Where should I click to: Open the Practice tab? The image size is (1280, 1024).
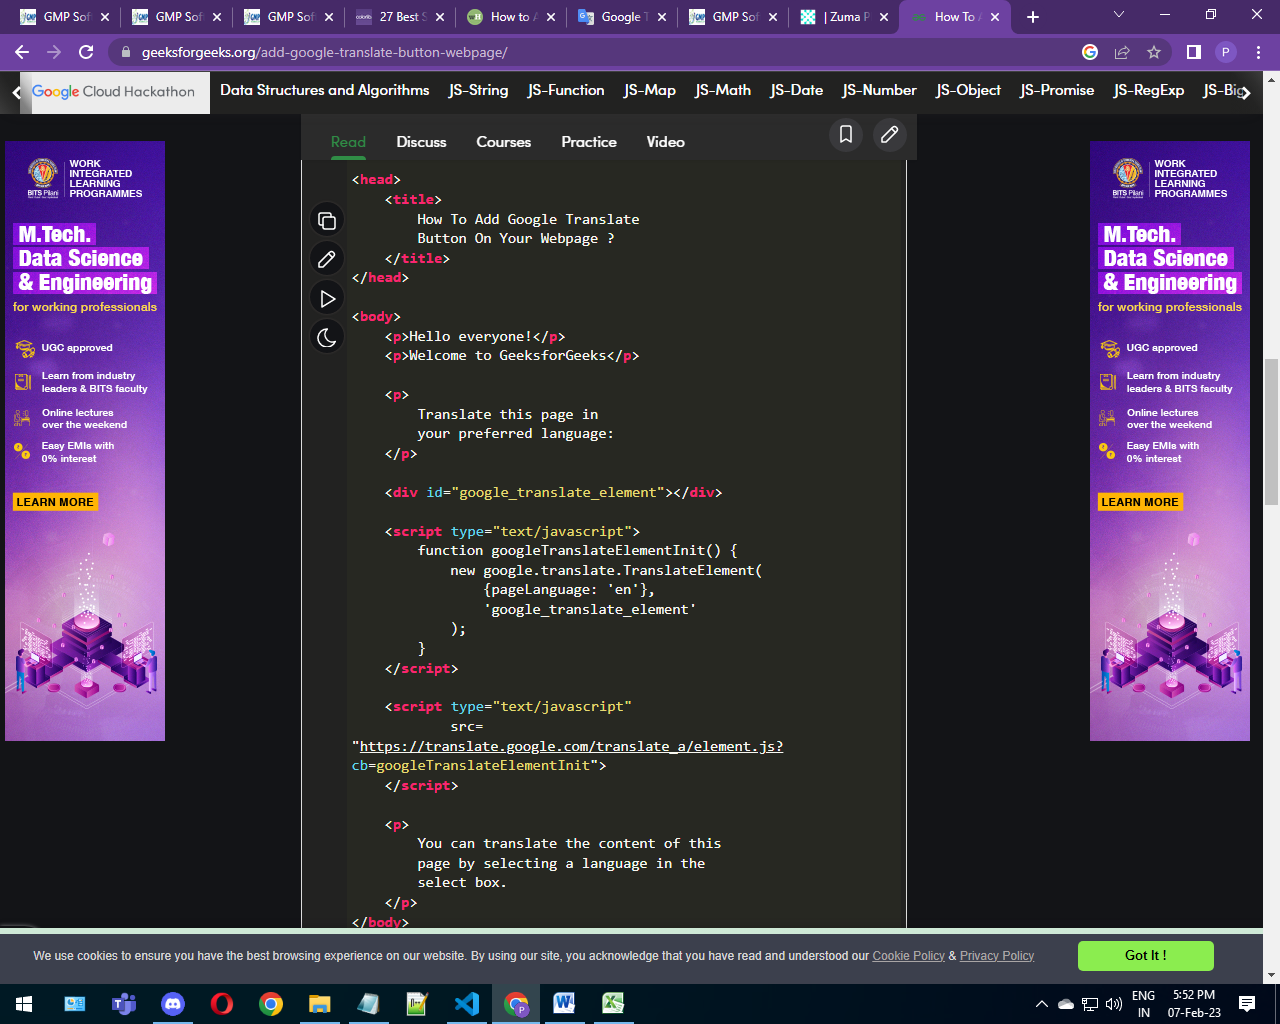coord(589,142)
